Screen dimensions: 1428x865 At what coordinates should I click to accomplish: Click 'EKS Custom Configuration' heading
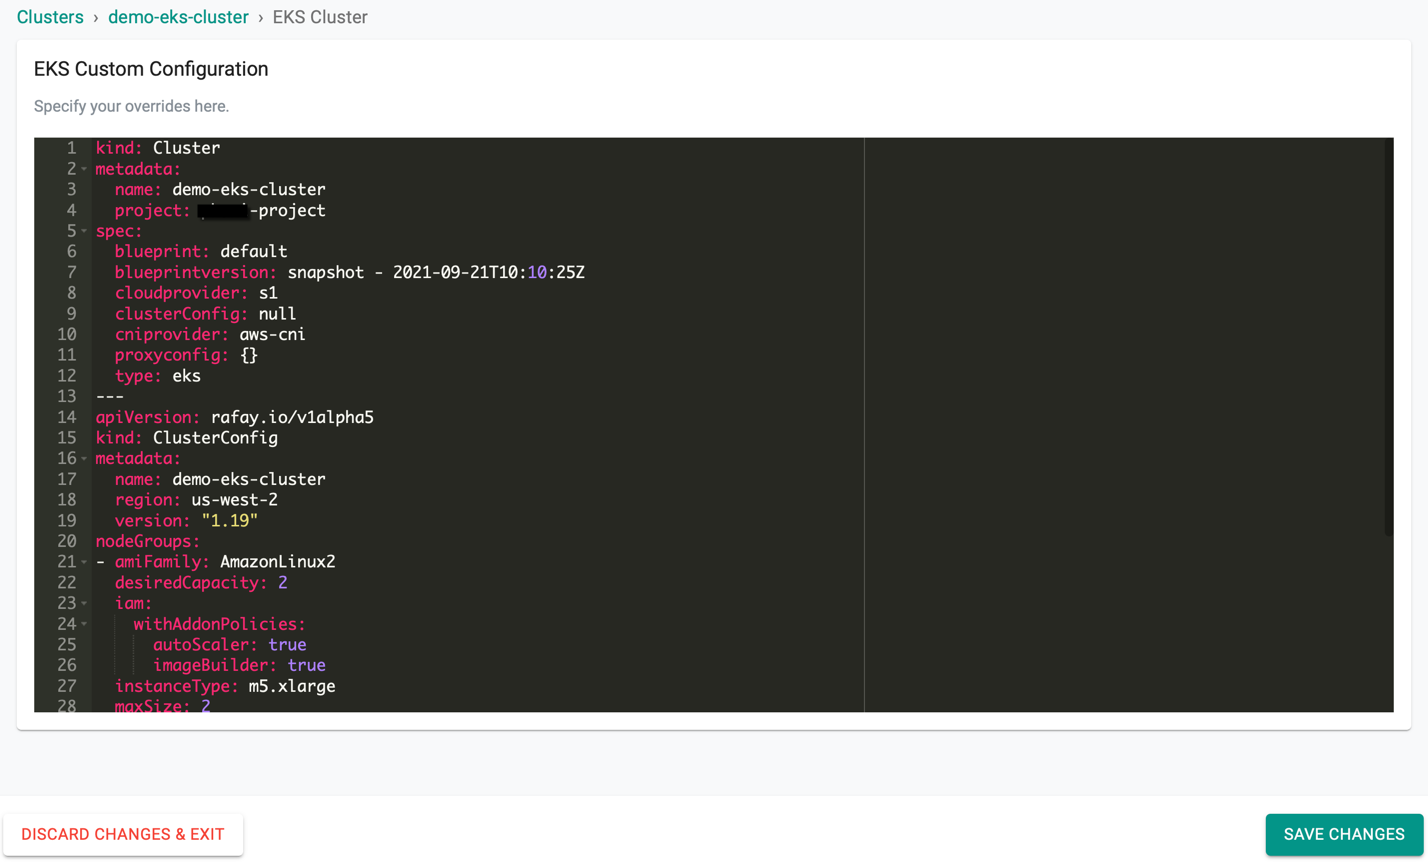pyautogui.click(x=151, y=69)
